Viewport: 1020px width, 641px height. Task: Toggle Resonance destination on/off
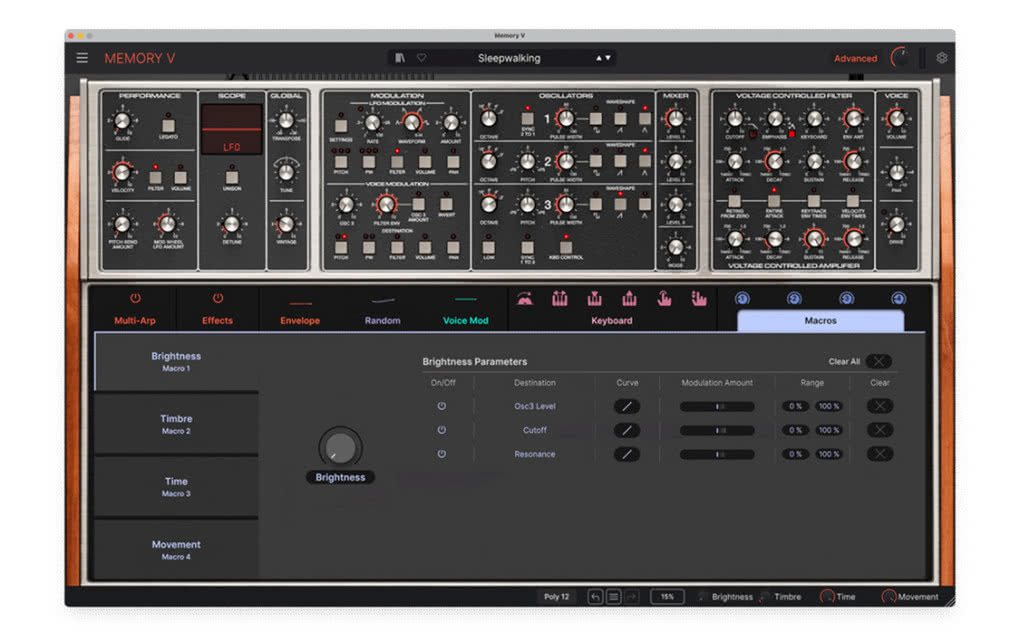442,454
